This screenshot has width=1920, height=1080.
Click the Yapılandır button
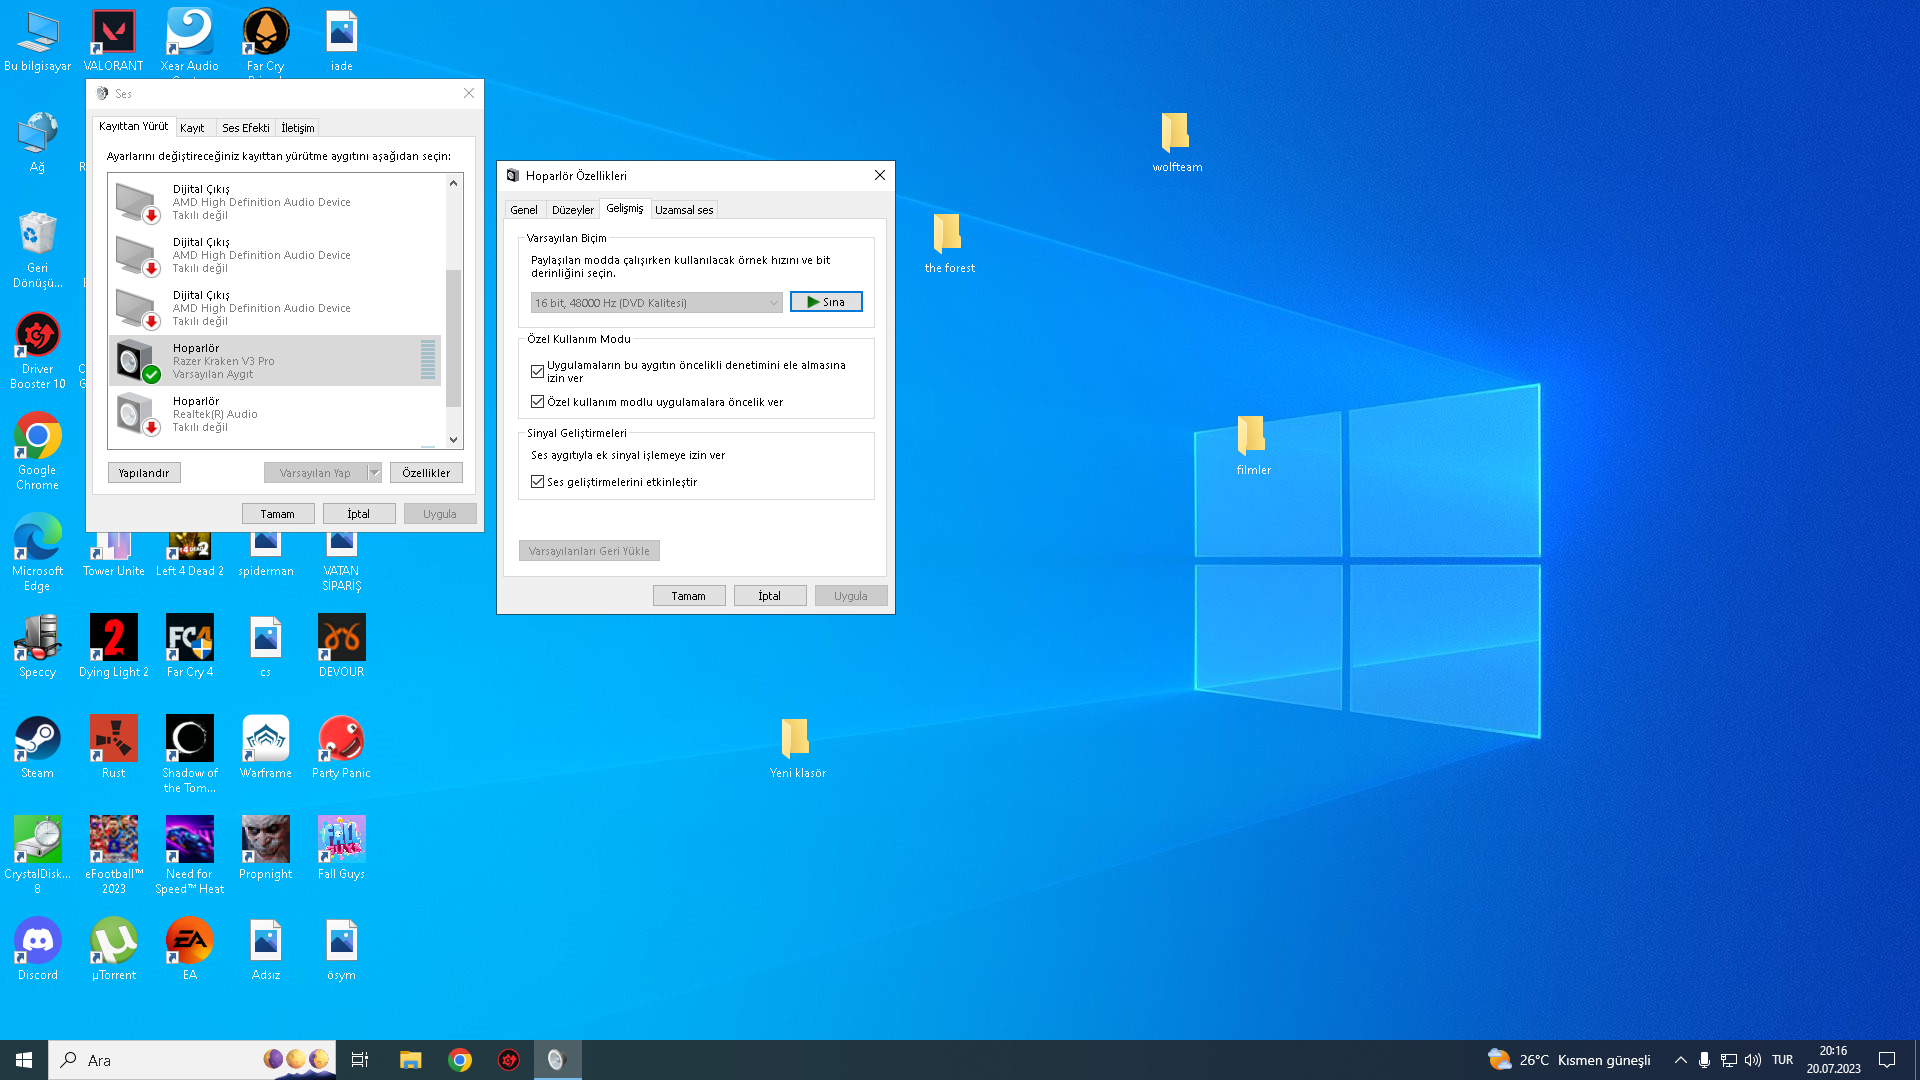click(144, 473)
